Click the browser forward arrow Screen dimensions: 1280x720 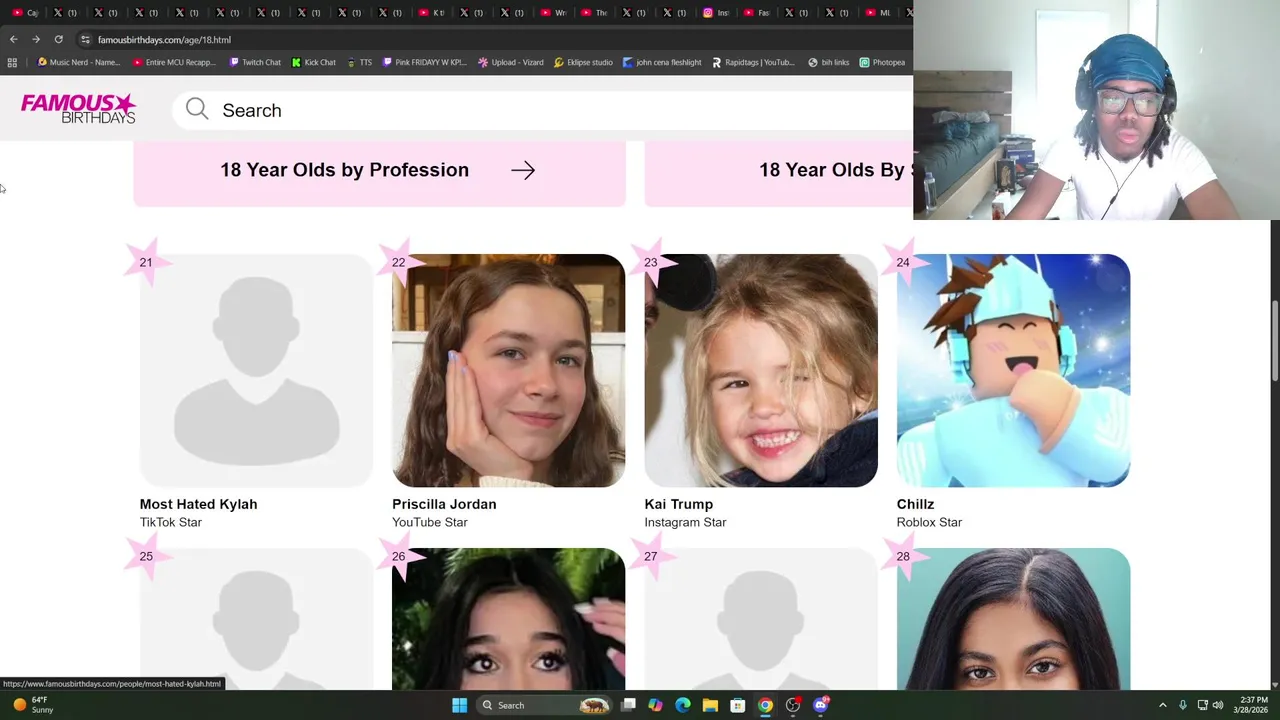tap(36, 40)
